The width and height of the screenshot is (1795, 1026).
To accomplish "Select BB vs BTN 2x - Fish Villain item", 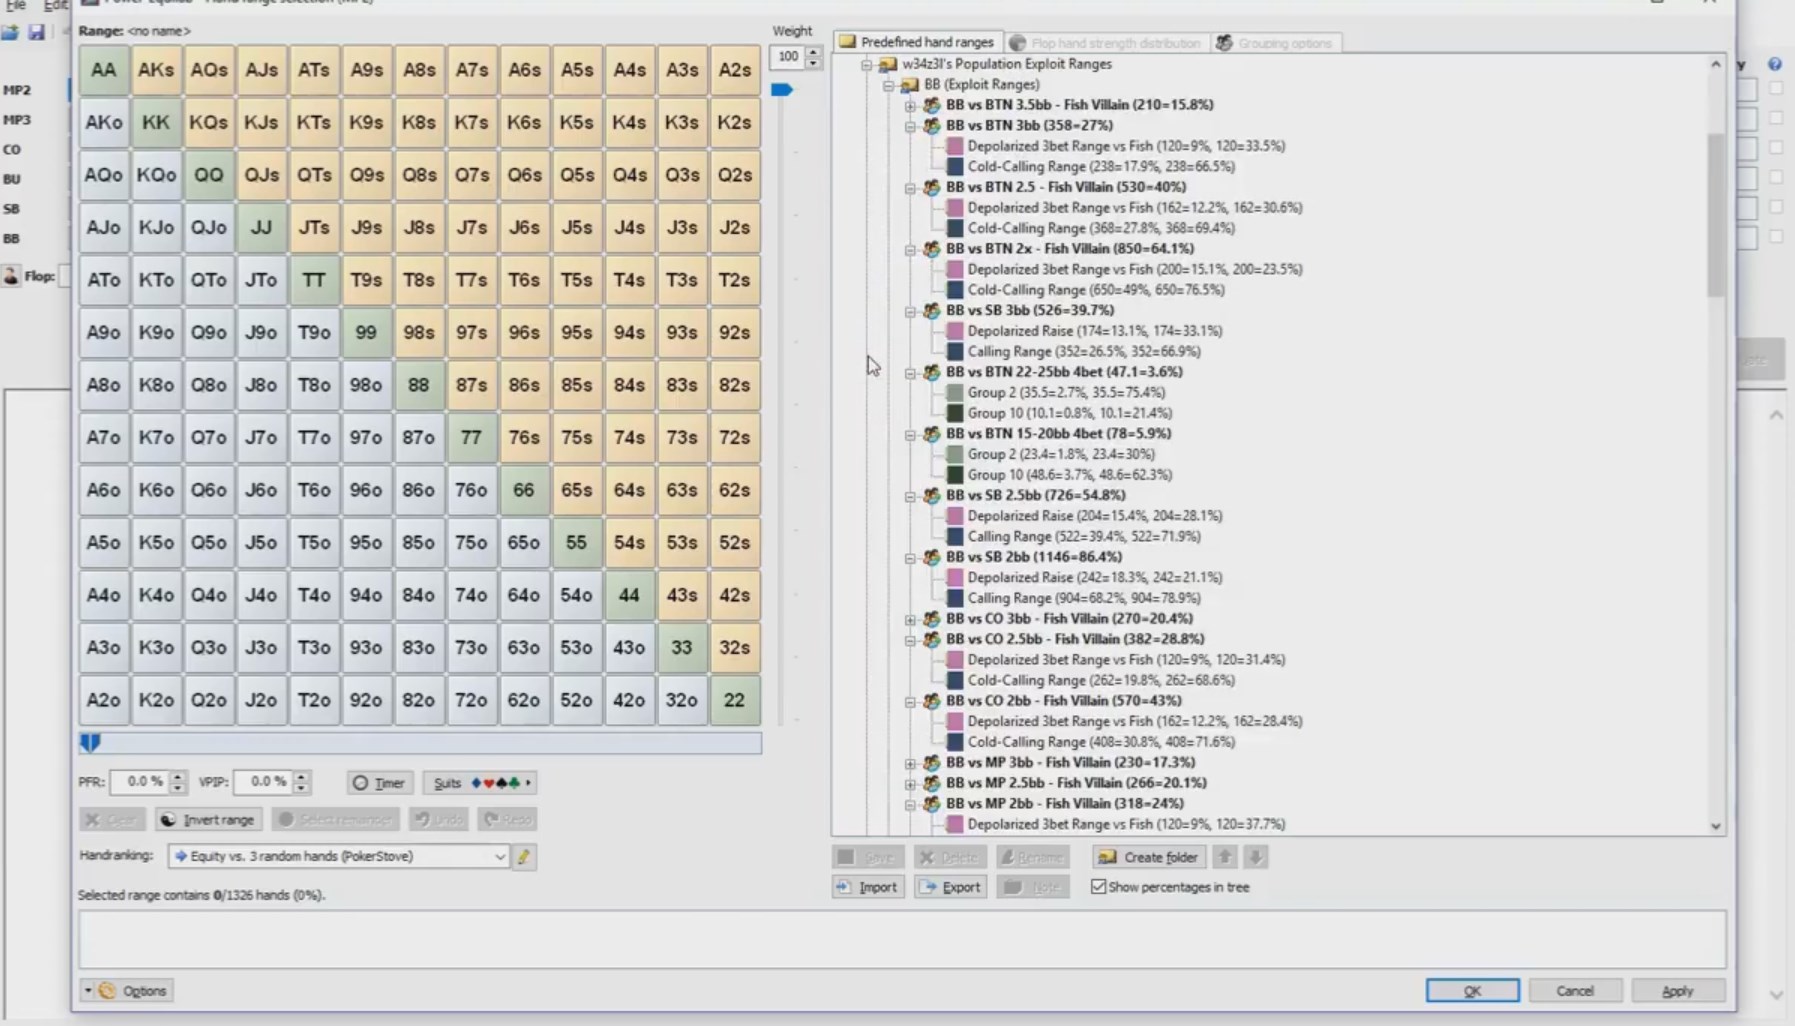I will [x=1070, y=249].
